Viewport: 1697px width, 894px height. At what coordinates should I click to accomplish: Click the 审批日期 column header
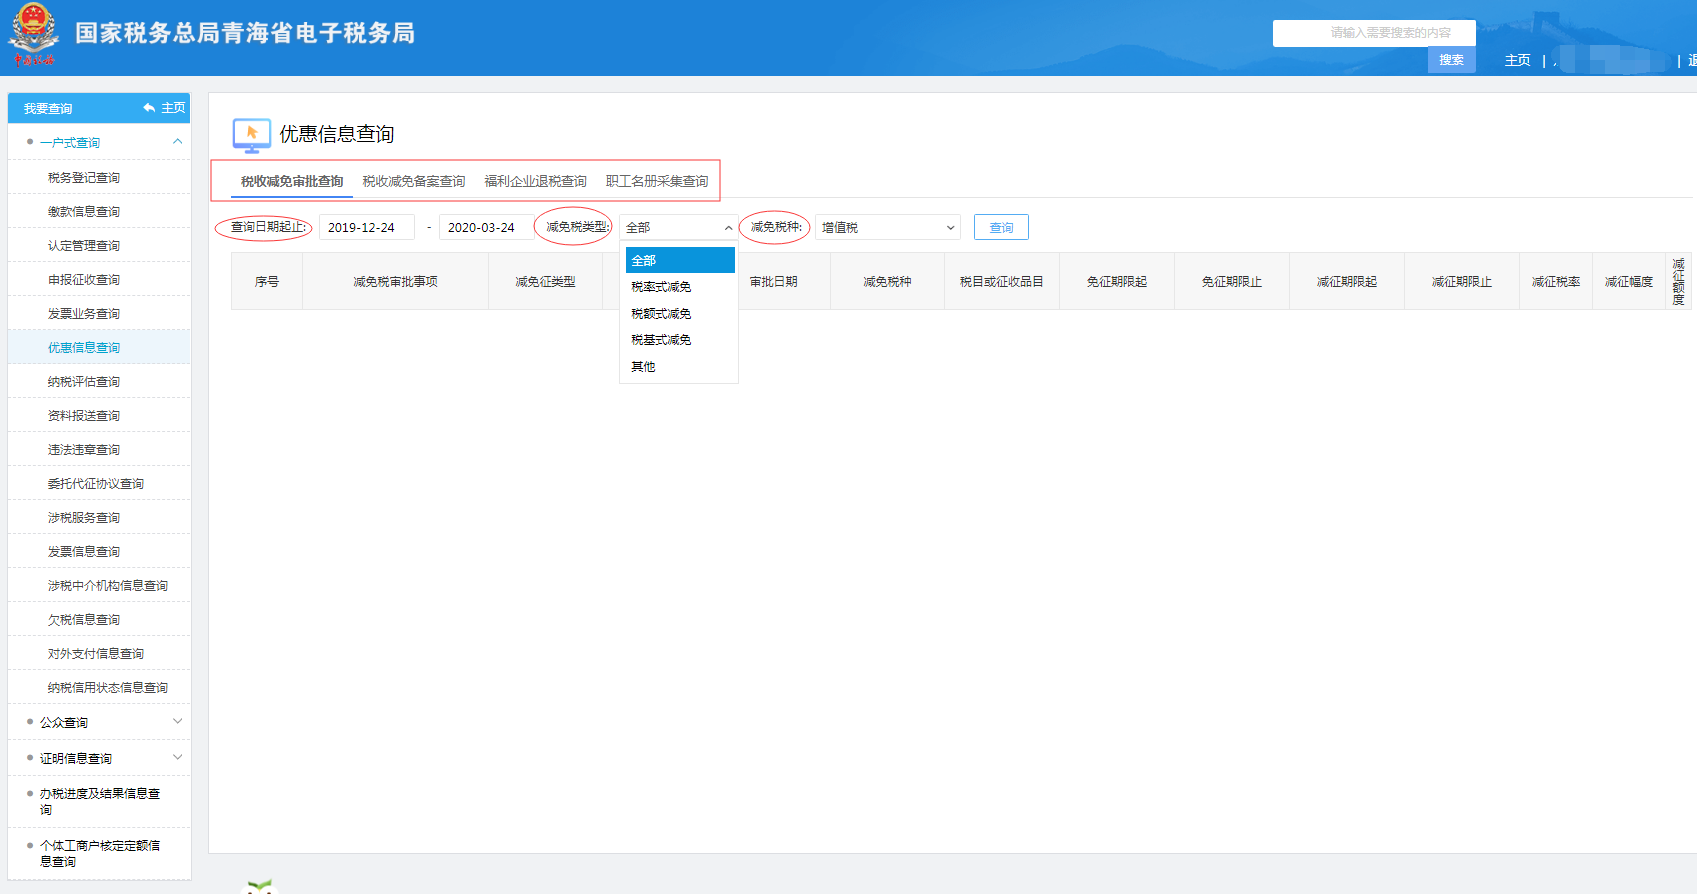click(774, 282)
